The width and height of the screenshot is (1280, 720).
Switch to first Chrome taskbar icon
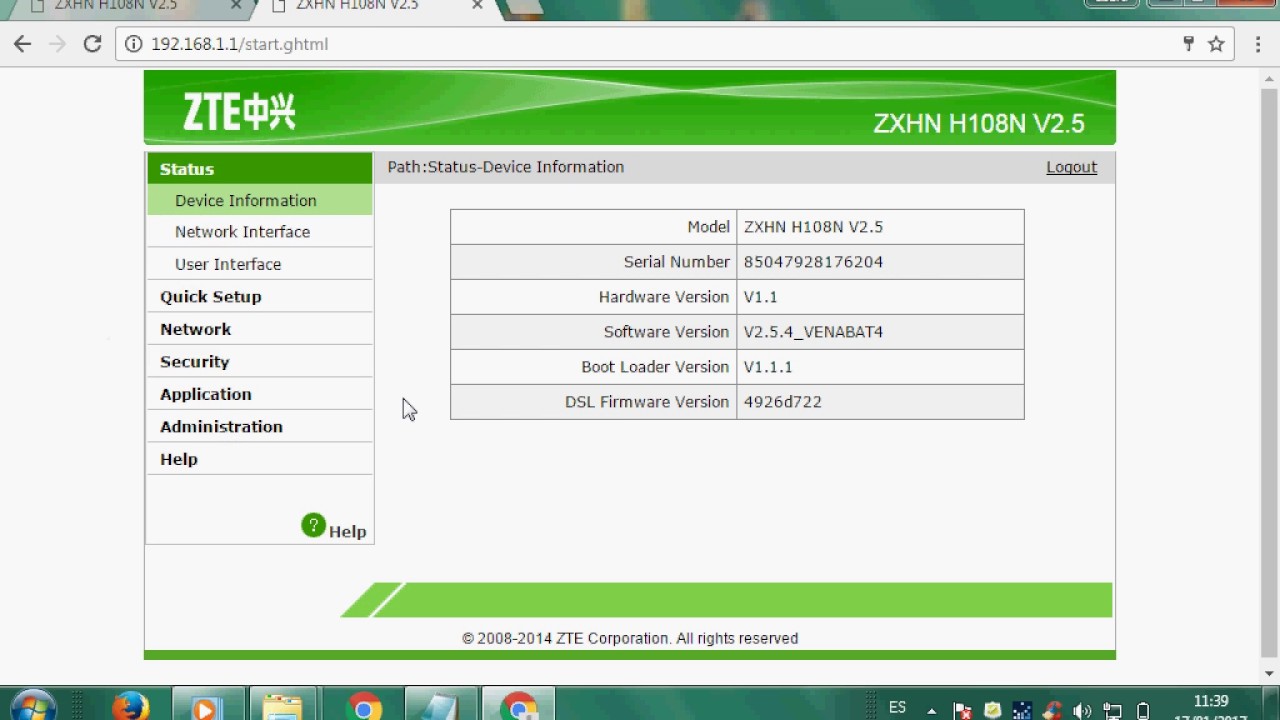point(363,706)
